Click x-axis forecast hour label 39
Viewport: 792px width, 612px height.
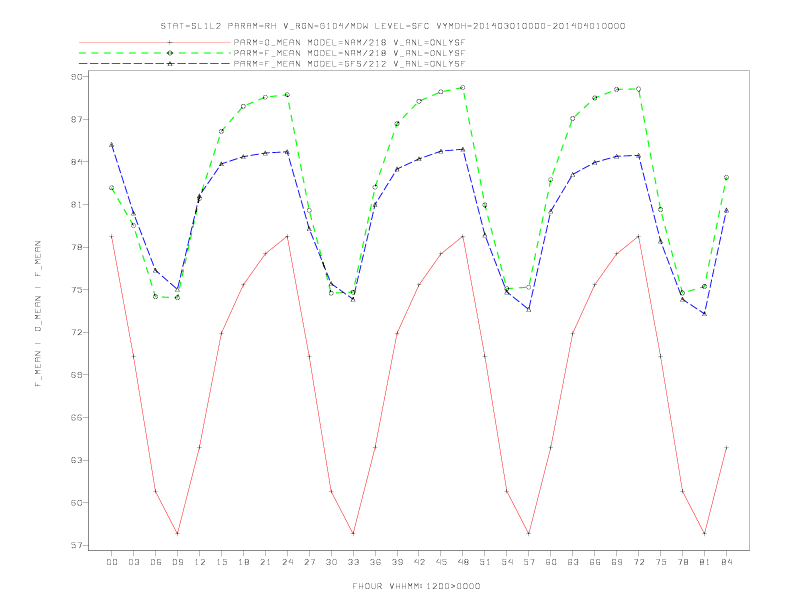pos(397,562)
